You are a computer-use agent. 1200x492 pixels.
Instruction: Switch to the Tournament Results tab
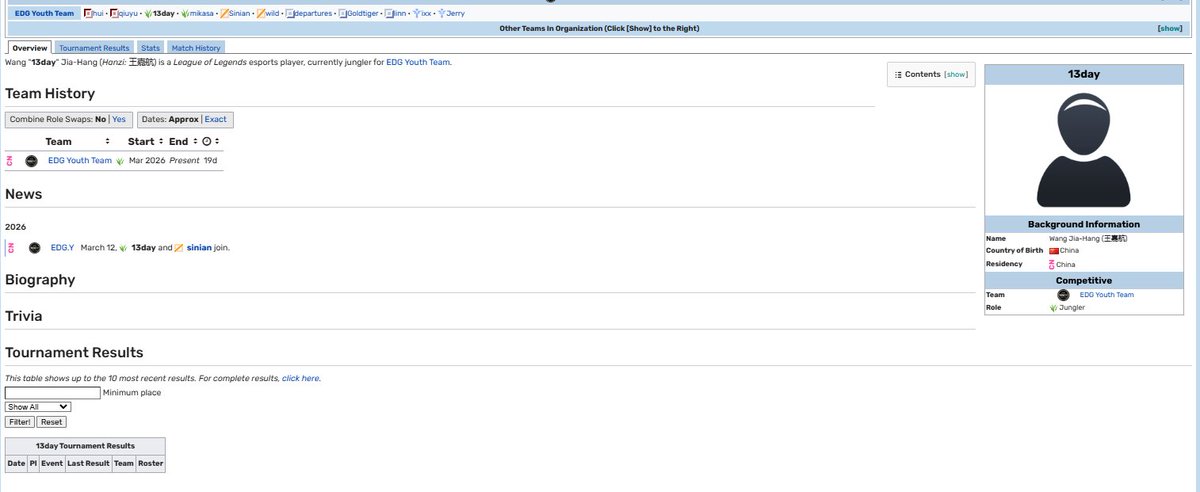coord(94,47)
